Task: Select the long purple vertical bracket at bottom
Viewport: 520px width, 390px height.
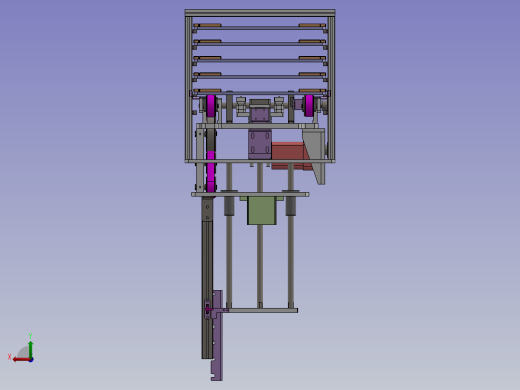Action: (x=217, y=335)
